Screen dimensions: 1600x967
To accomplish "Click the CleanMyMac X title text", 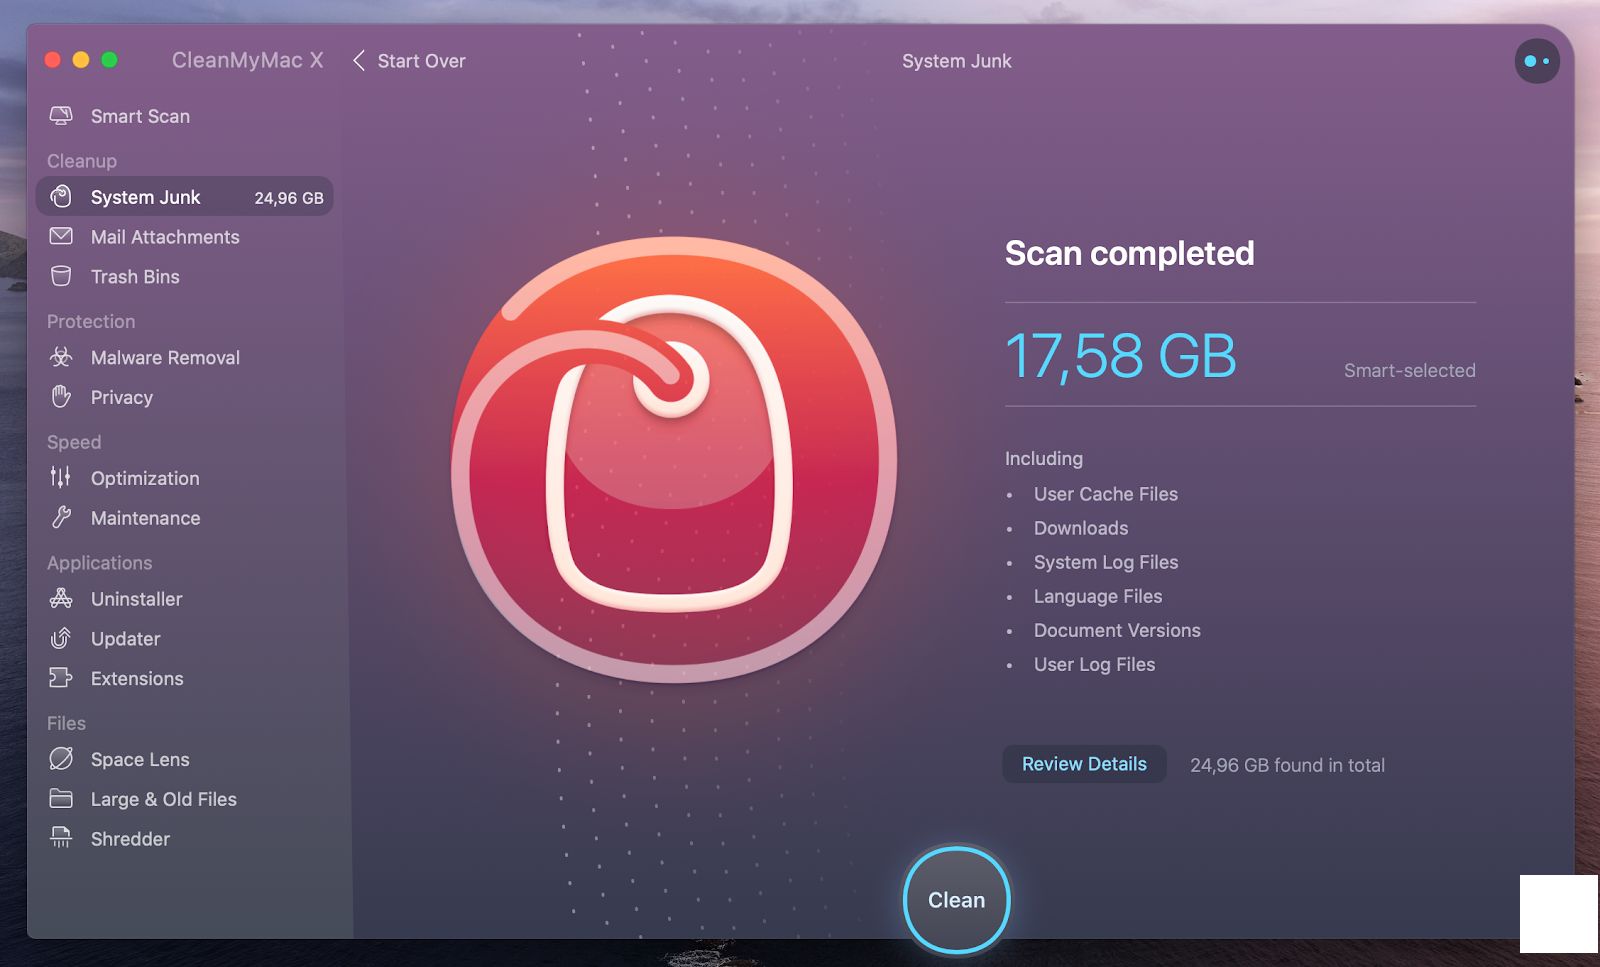I will click(x=247, y=60).
